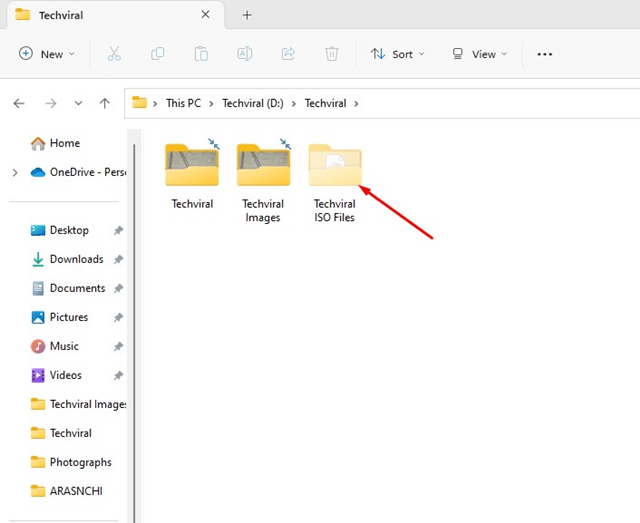The width and height of the screenshot is (640, 523).
Task: Select Downloads in the sidebar
Action: pos(76,259)
